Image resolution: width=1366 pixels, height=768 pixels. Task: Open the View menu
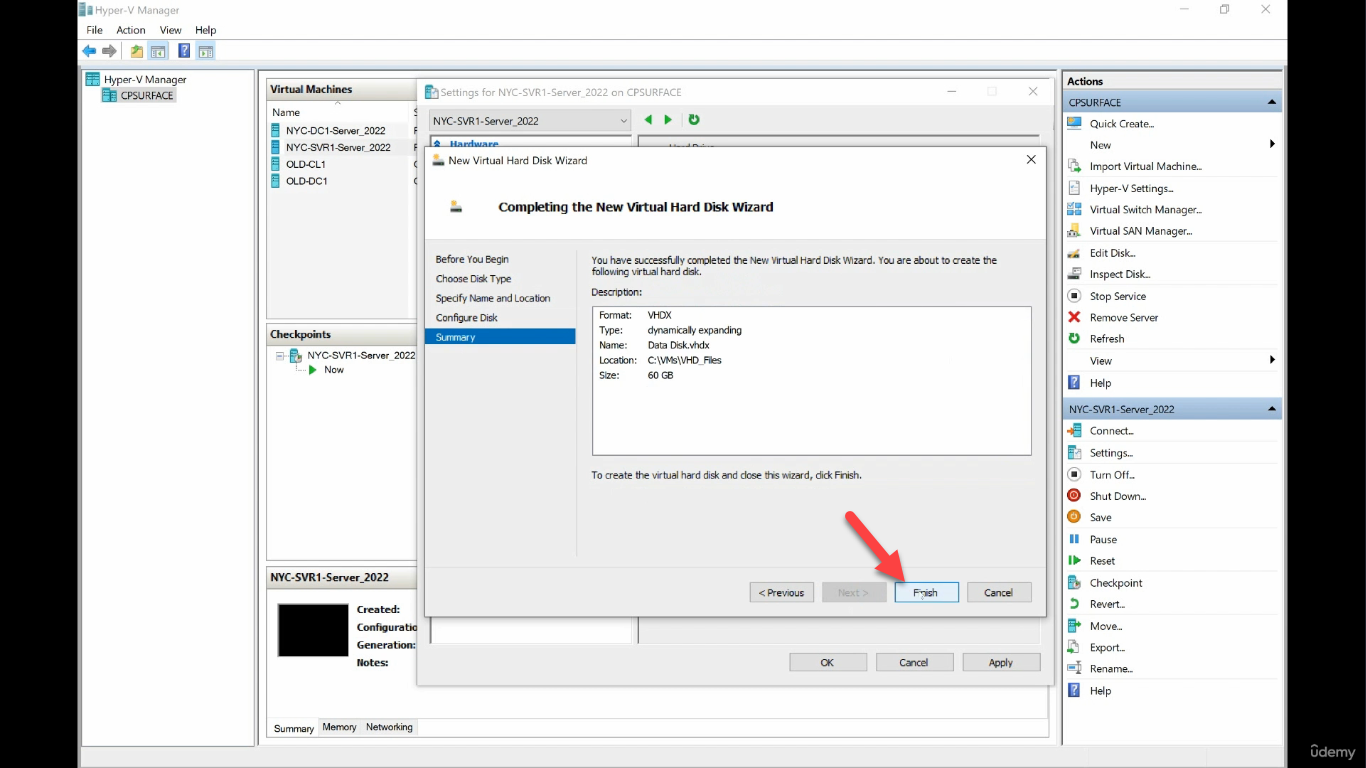coord(171,30)
